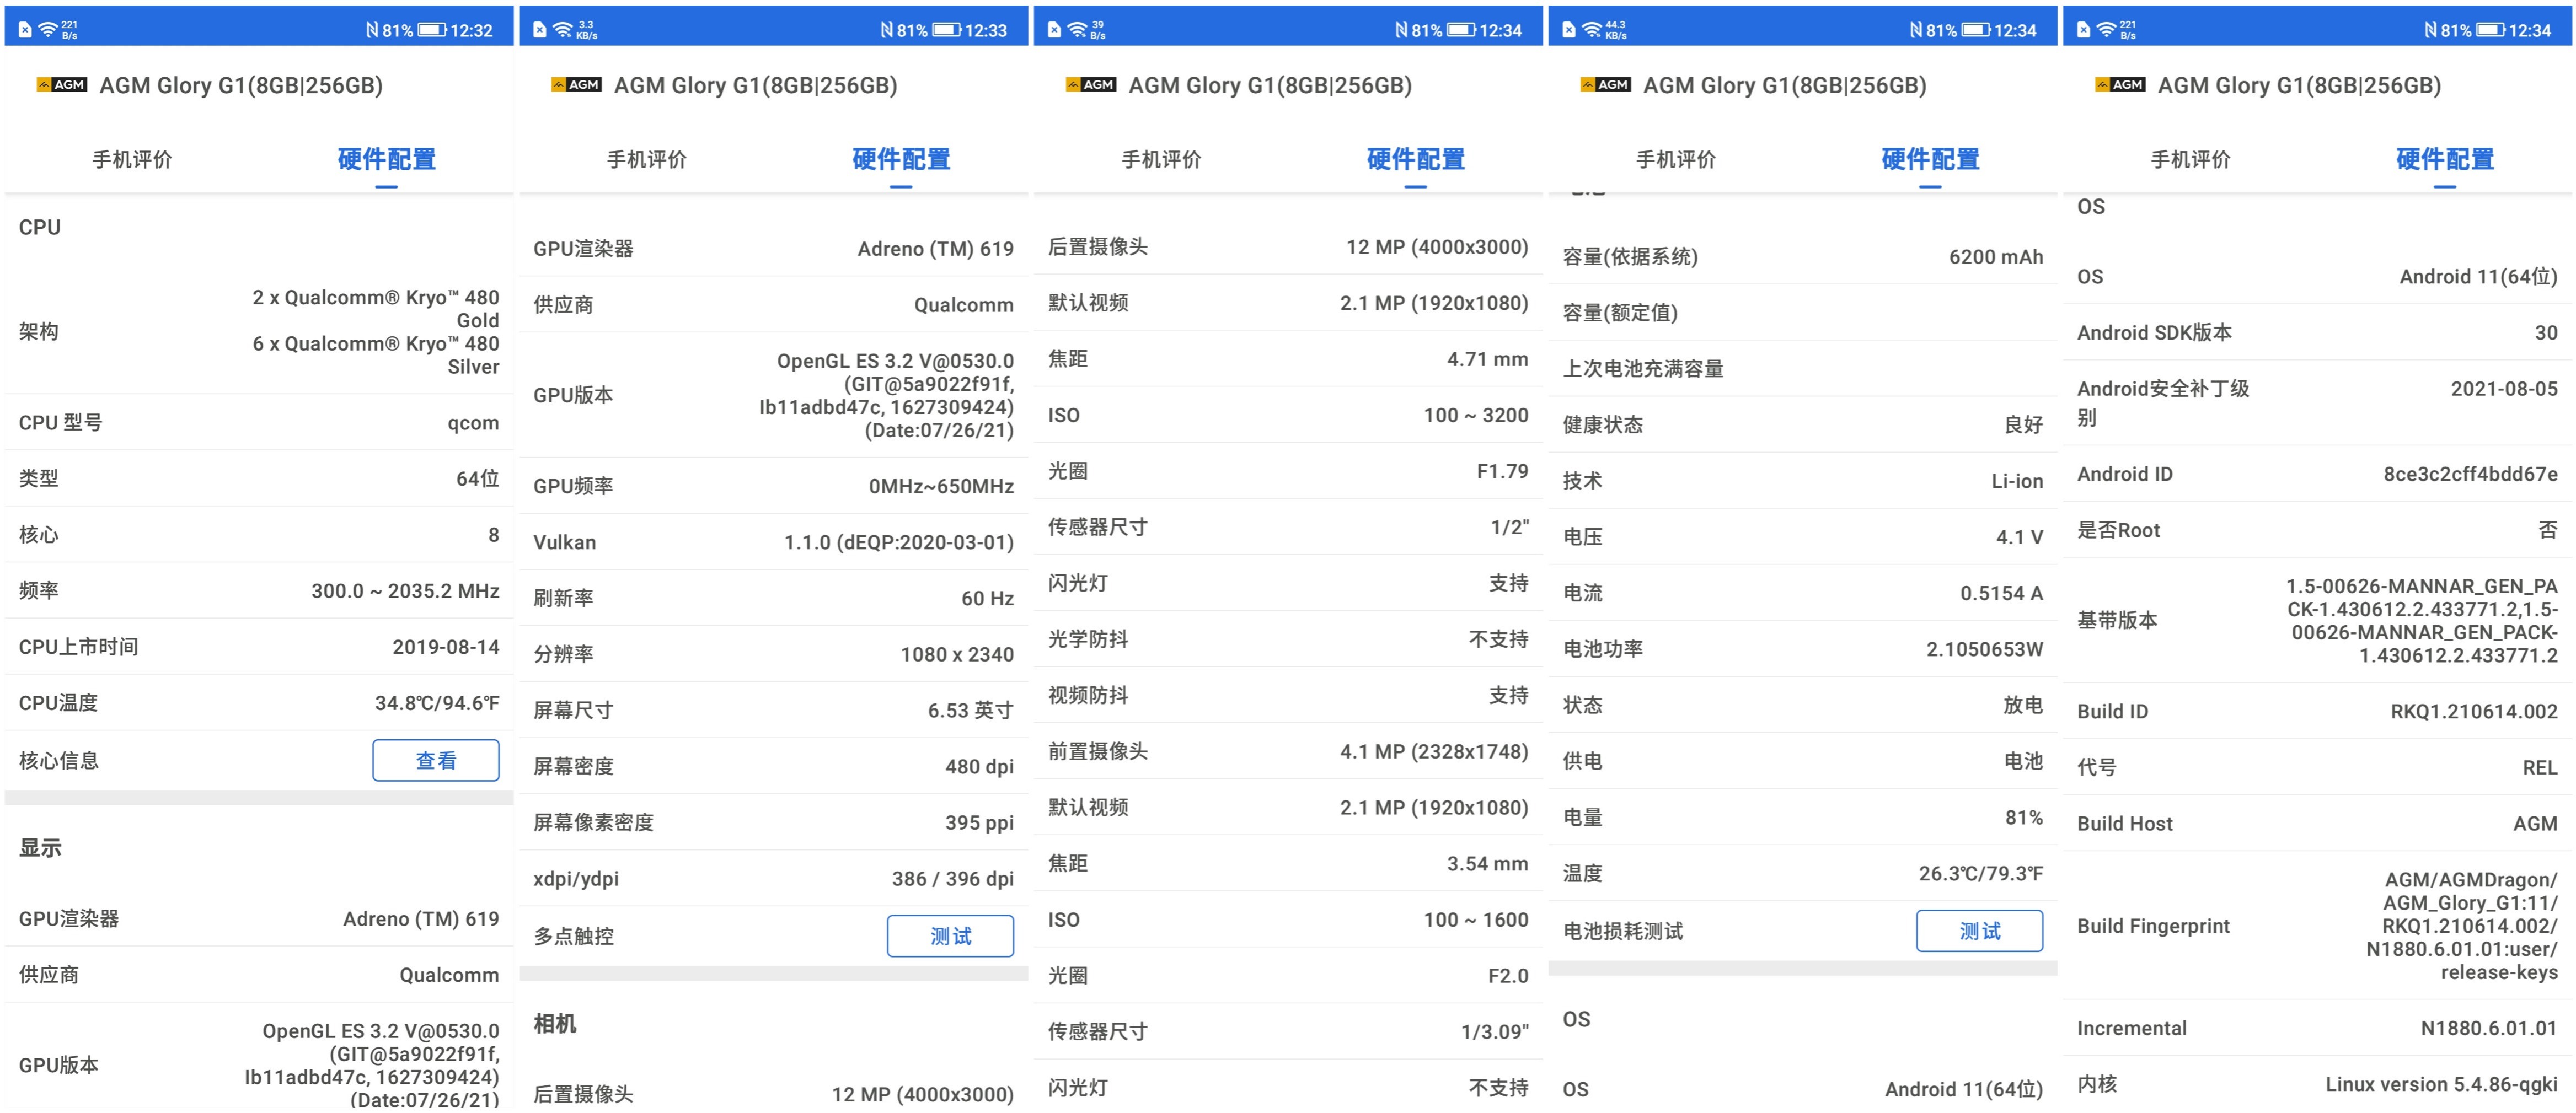The image size is (2576, 1113).
Task: Select 硬件配置 tab in the camera specs screen
Action: (x=1416, y=159)
